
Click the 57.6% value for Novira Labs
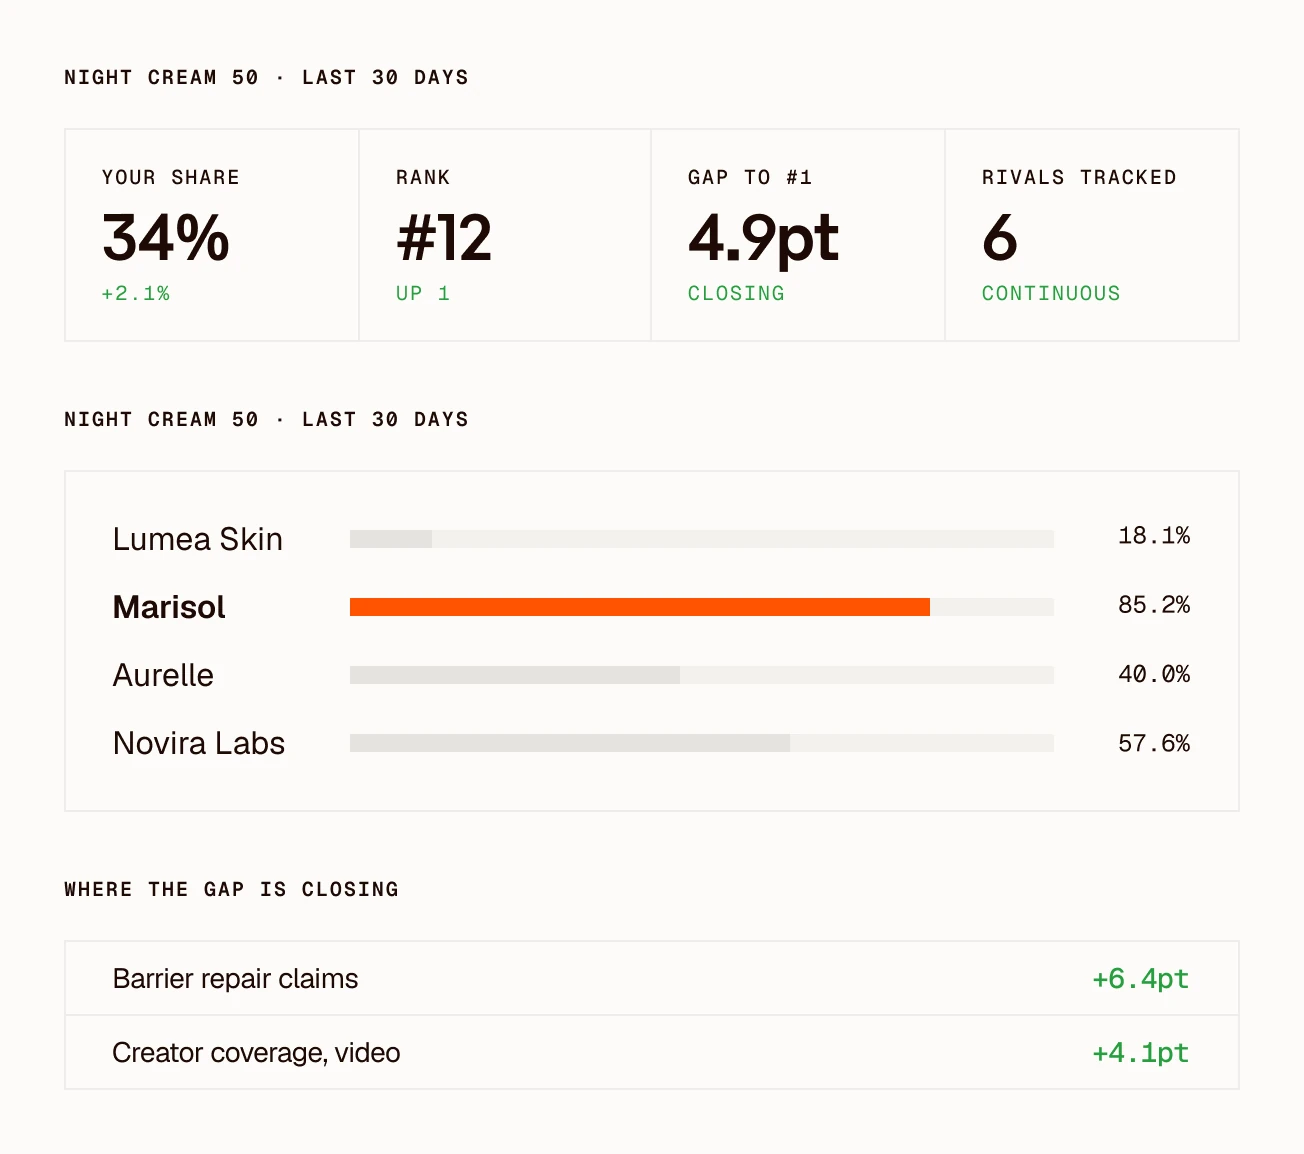[x=1154, y=743]
